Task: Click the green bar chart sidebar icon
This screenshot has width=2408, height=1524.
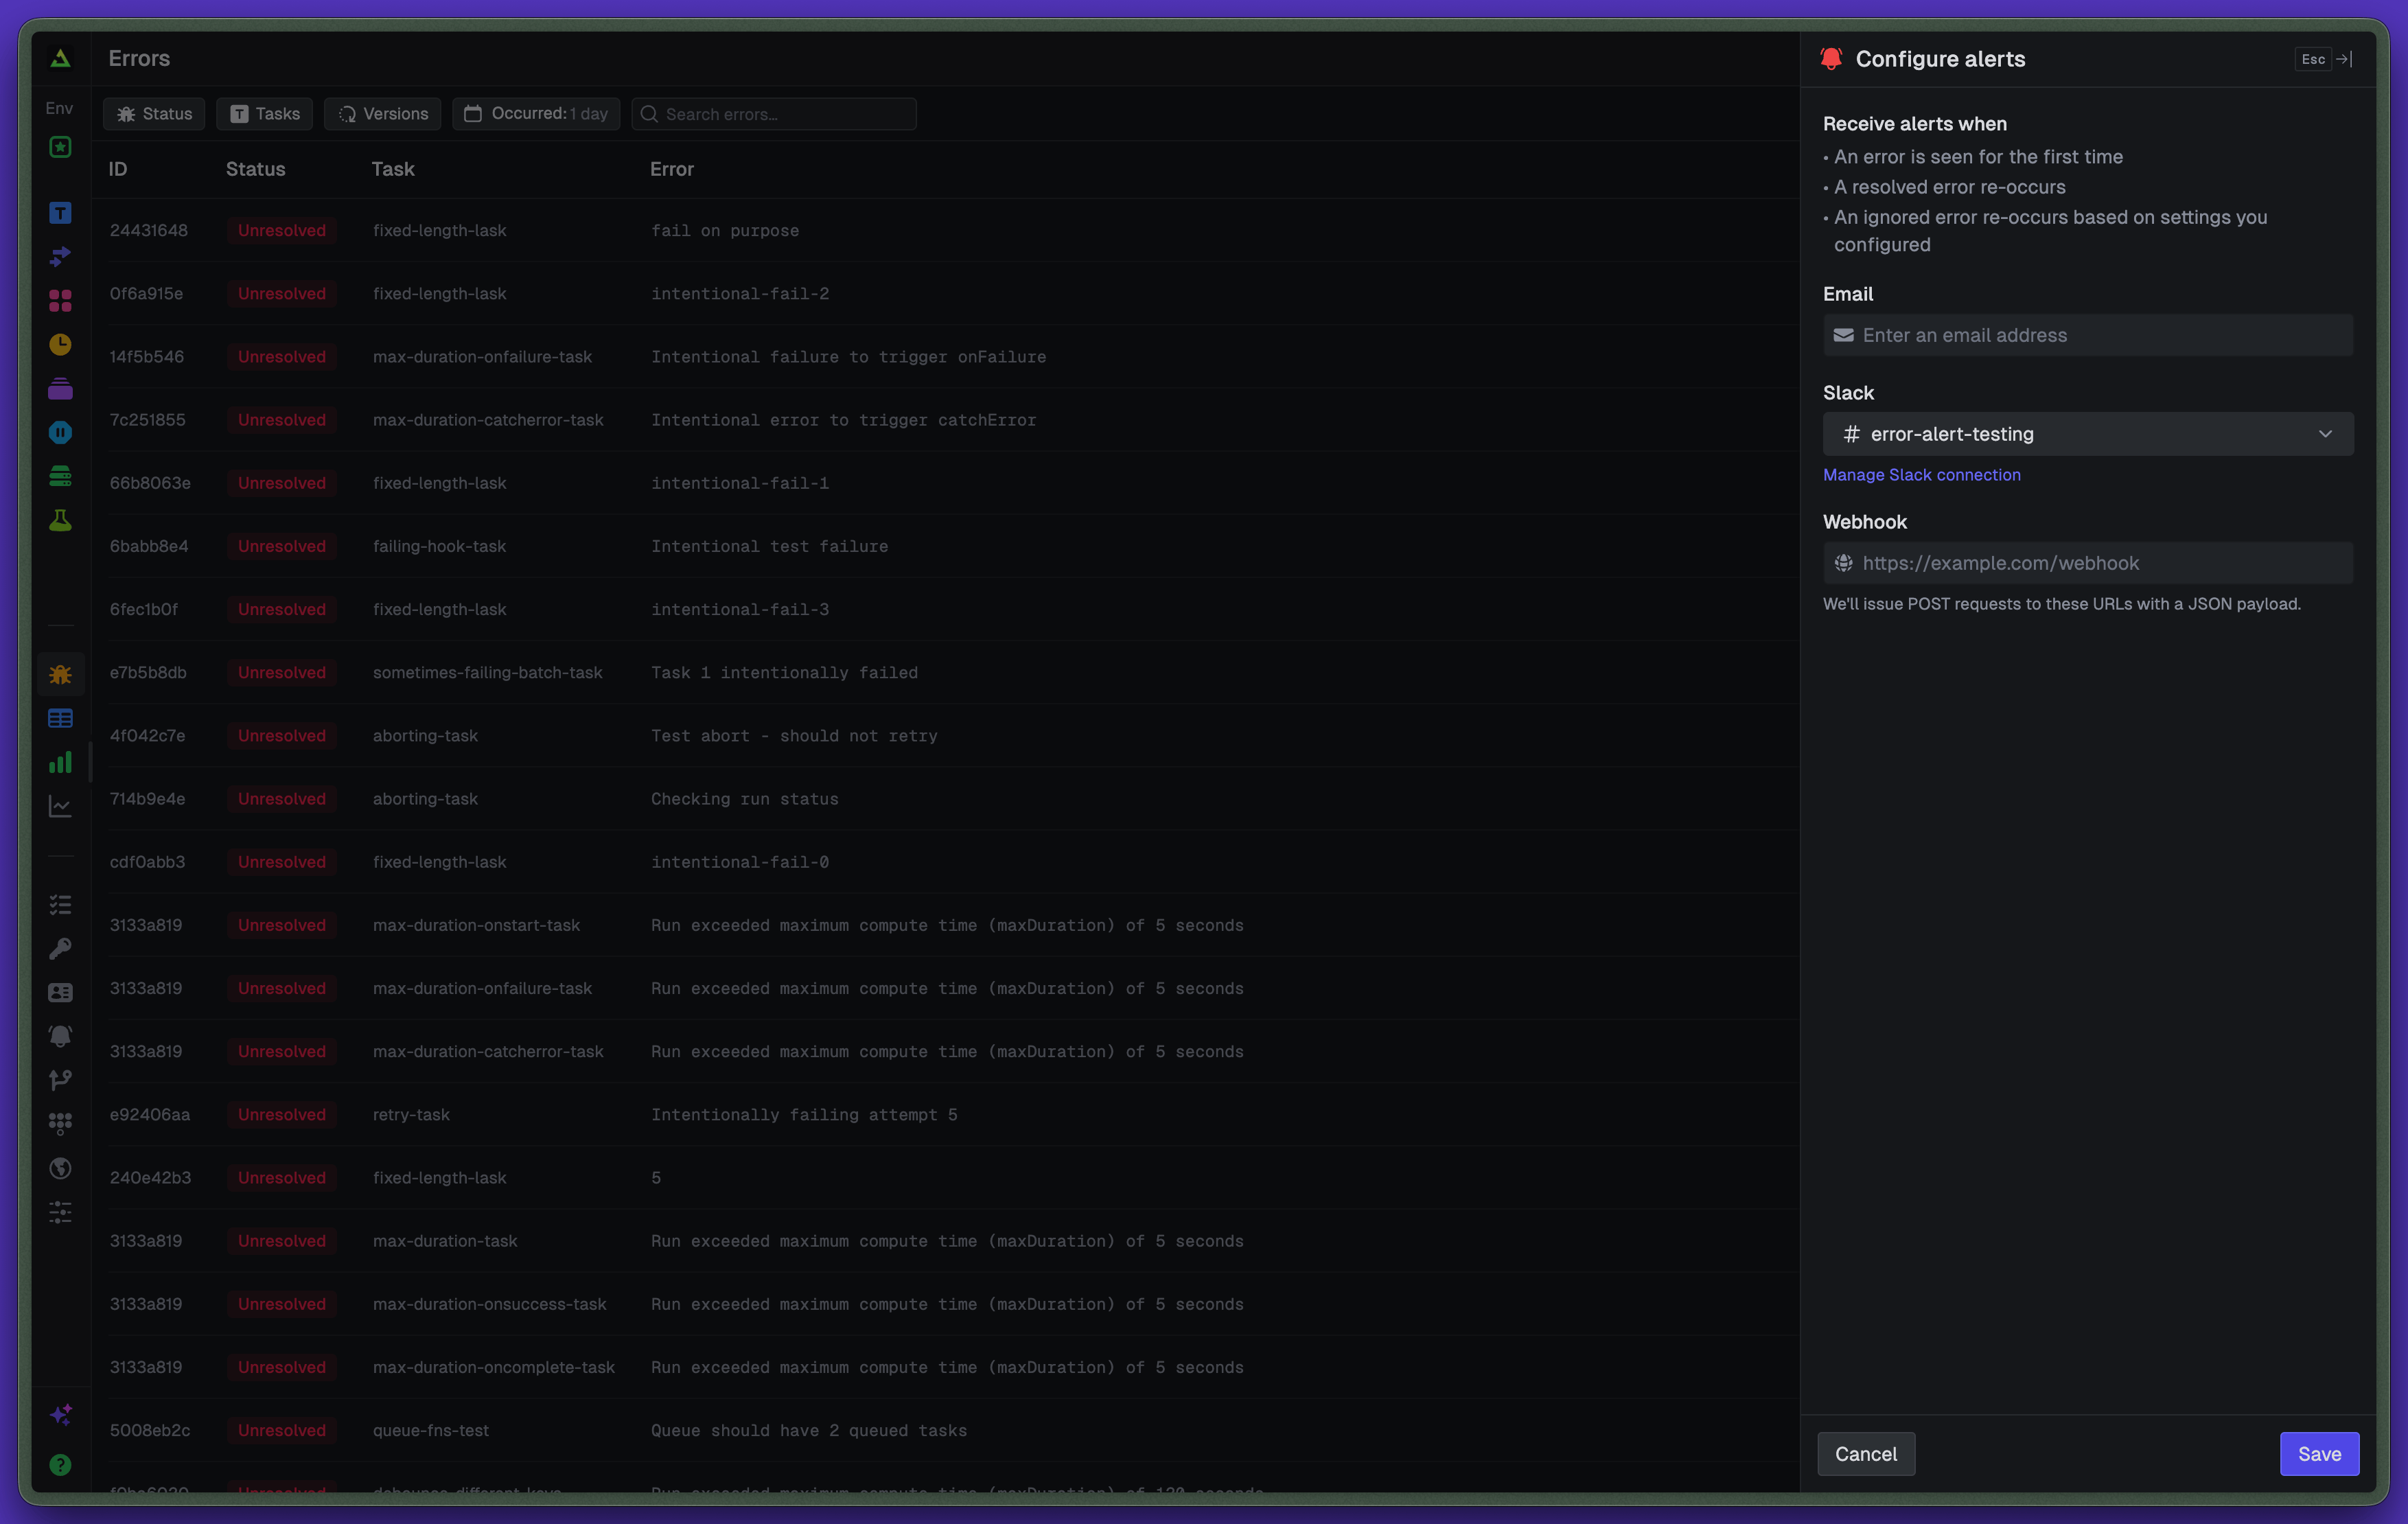Action: pos(60,762)
